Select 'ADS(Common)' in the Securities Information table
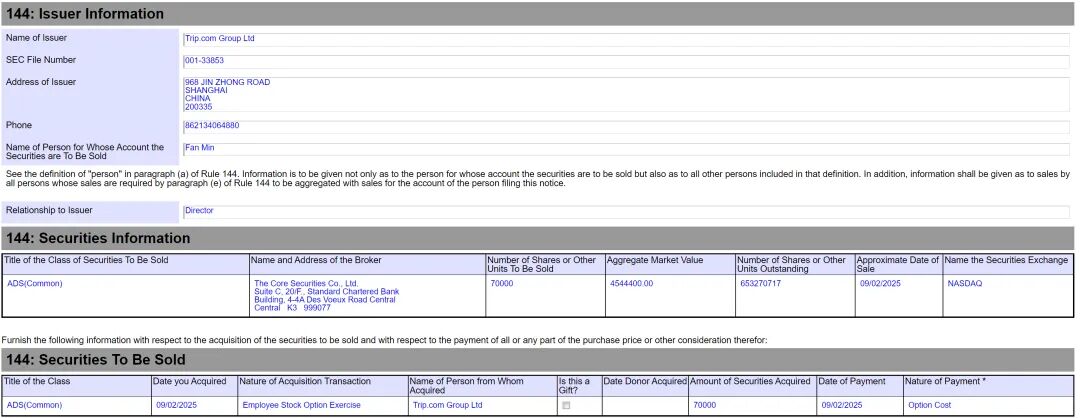Screen dimensions: 1080x418 point(34,284)
